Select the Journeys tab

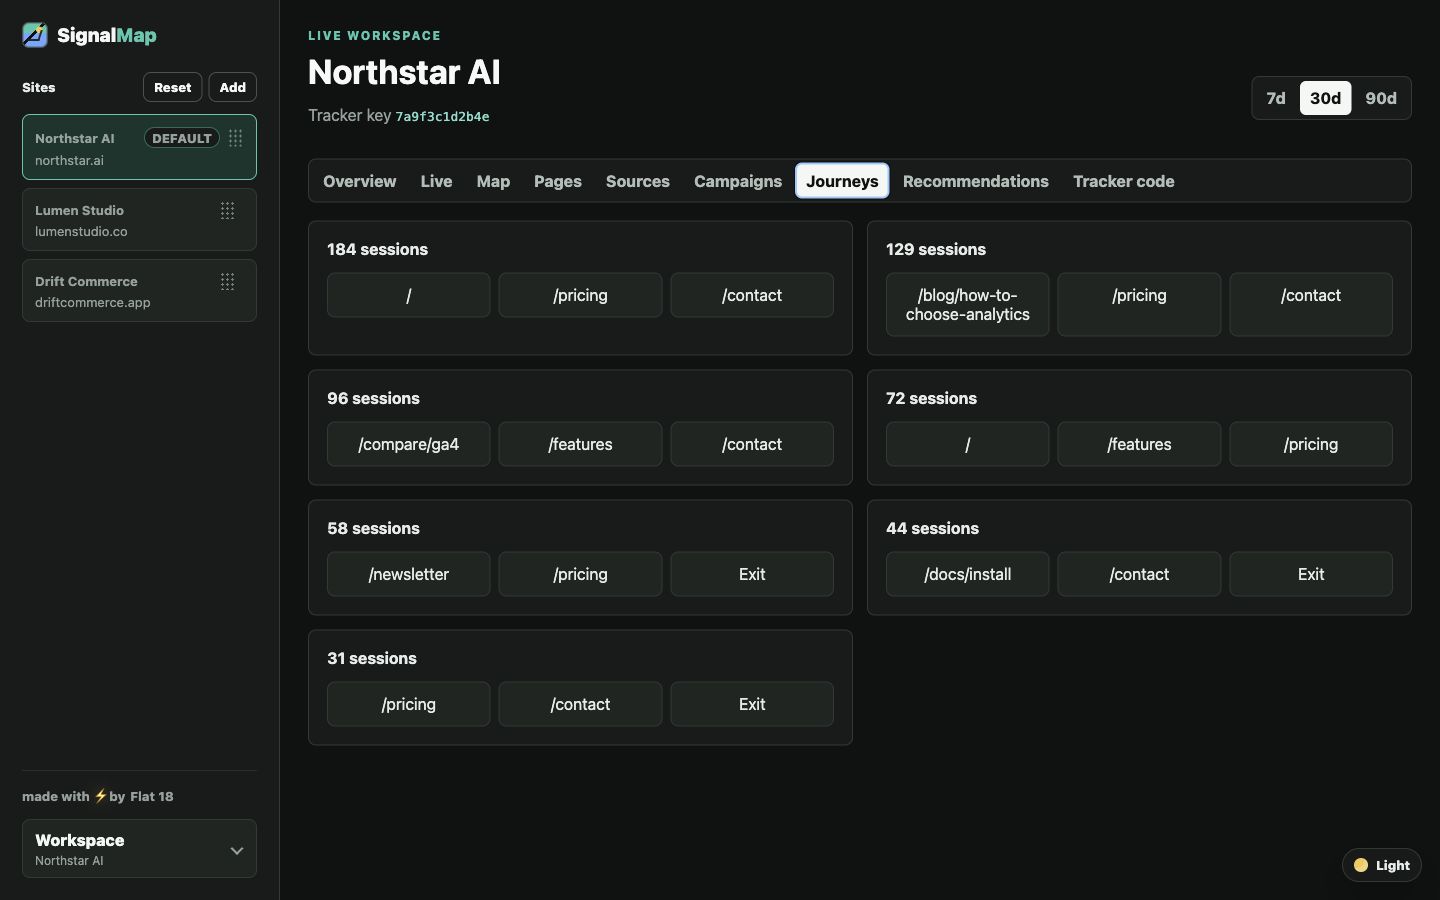tap(842, 181)
